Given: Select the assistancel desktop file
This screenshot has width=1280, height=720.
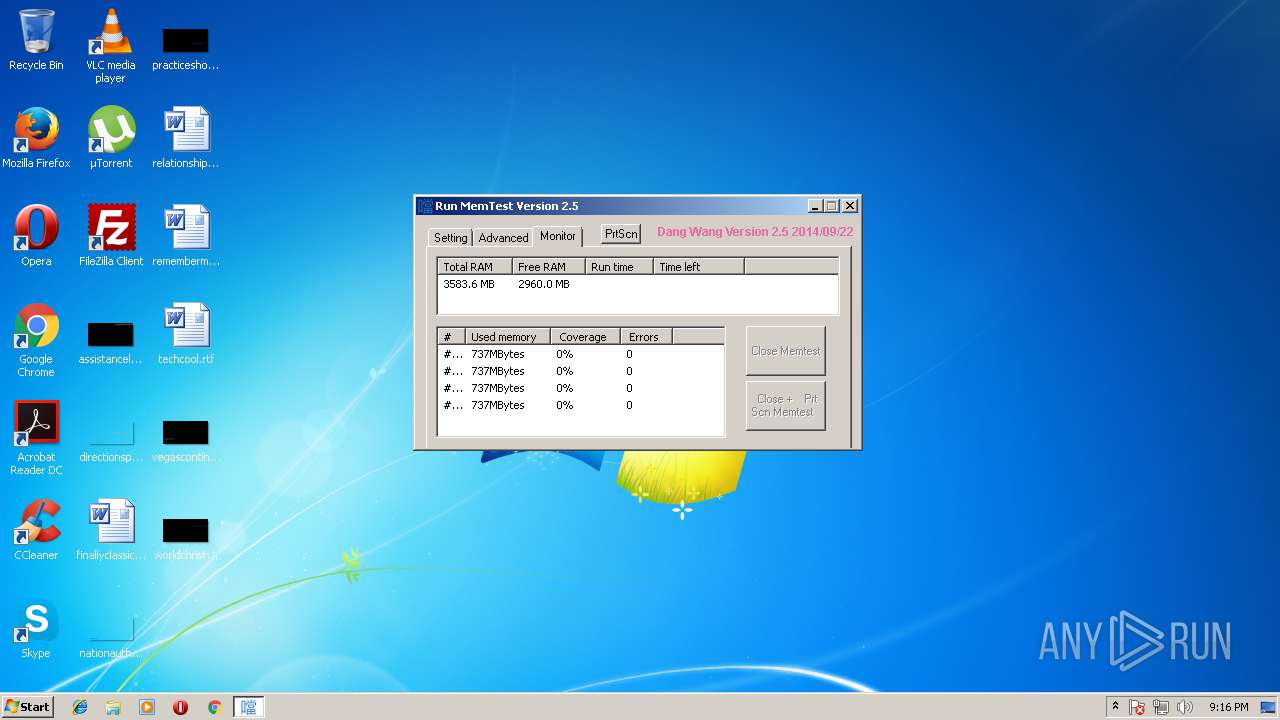Looking at the screenshot, I should click(x=110, y=341).
